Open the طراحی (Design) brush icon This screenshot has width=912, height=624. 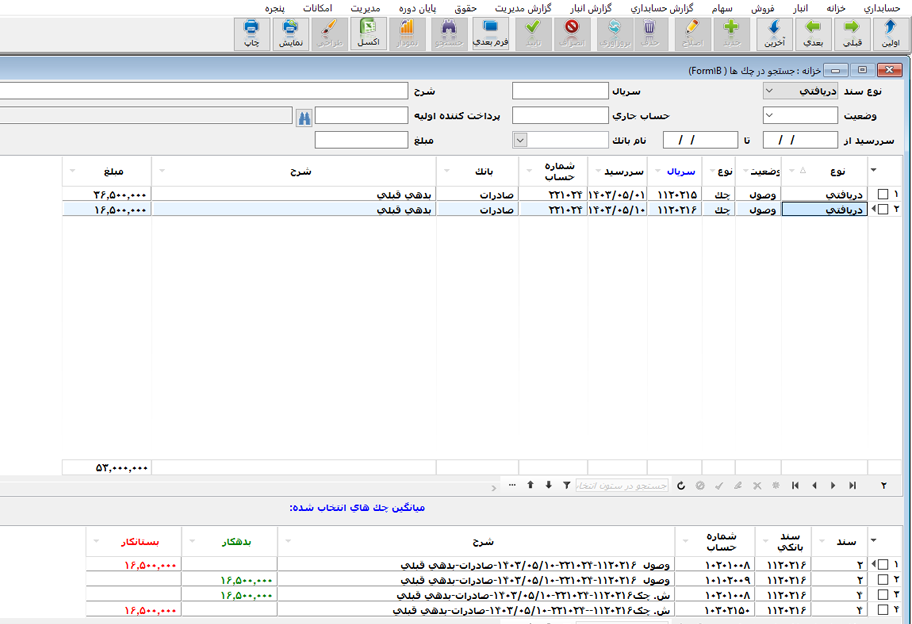coord(329,34)
